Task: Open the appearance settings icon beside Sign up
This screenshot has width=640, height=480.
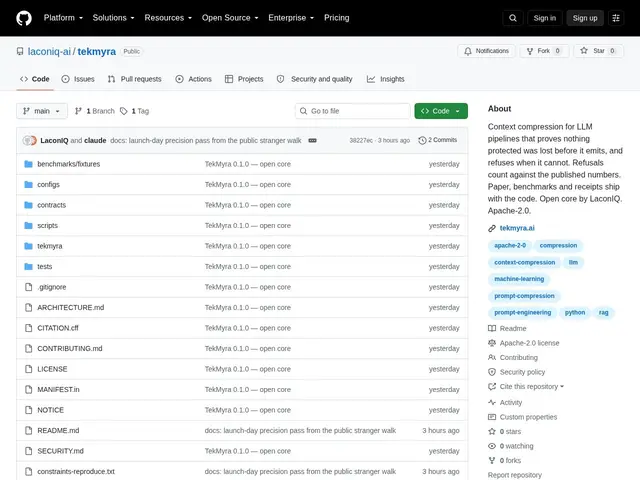Action: [x=616, y=18]
